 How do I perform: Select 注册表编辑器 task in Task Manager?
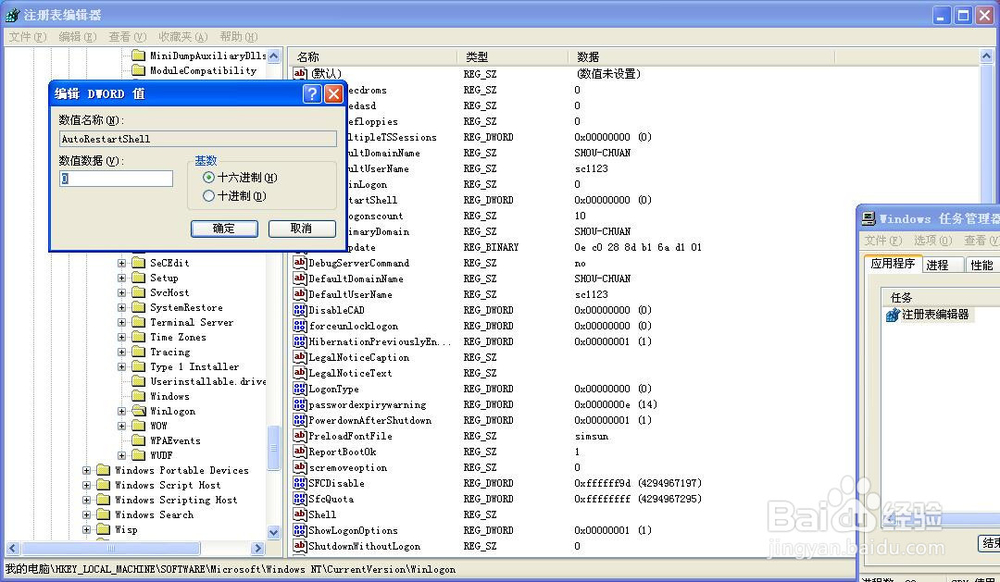(x=929, y=314)
